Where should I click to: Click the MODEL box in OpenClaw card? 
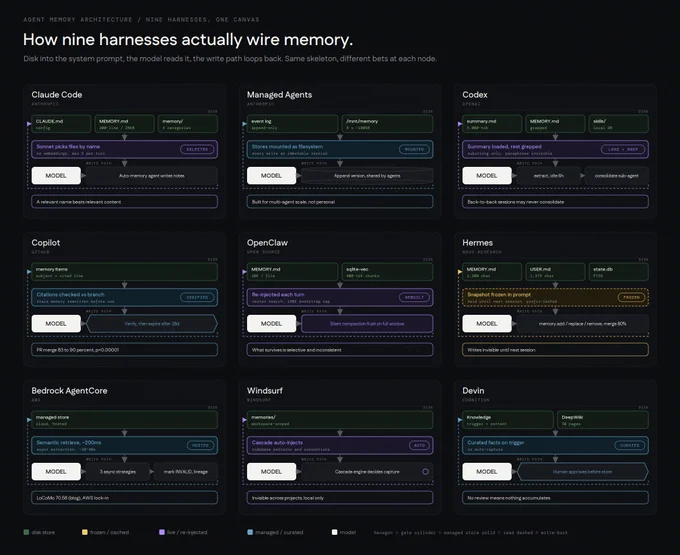tap(271, 323)
